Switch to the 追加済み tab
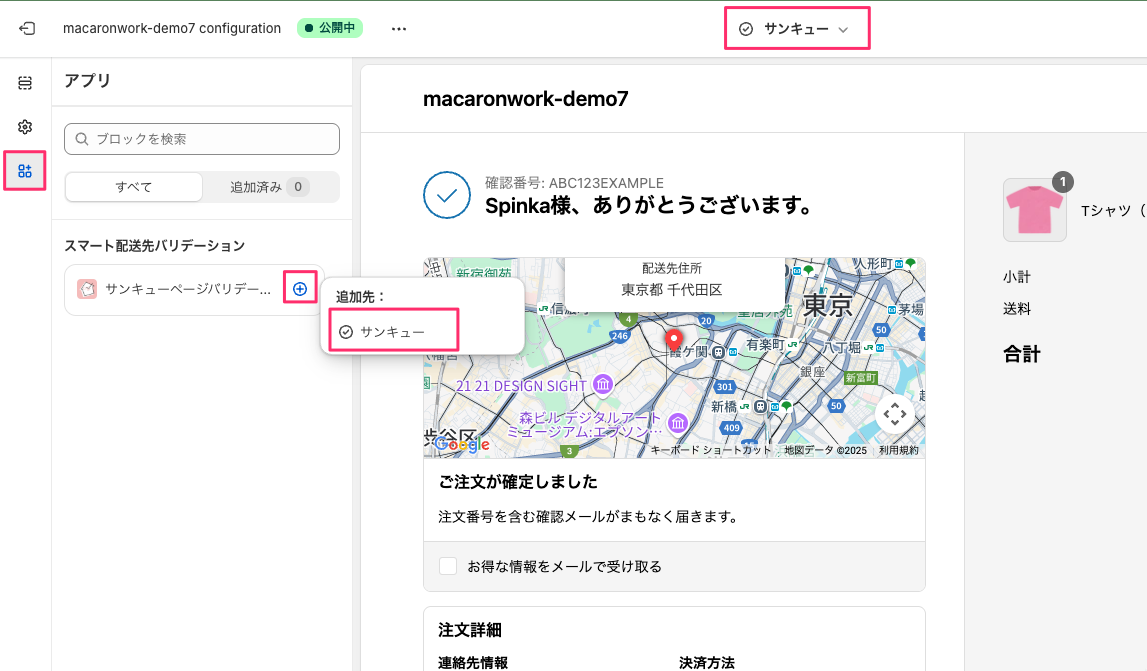 click(269, 187)
